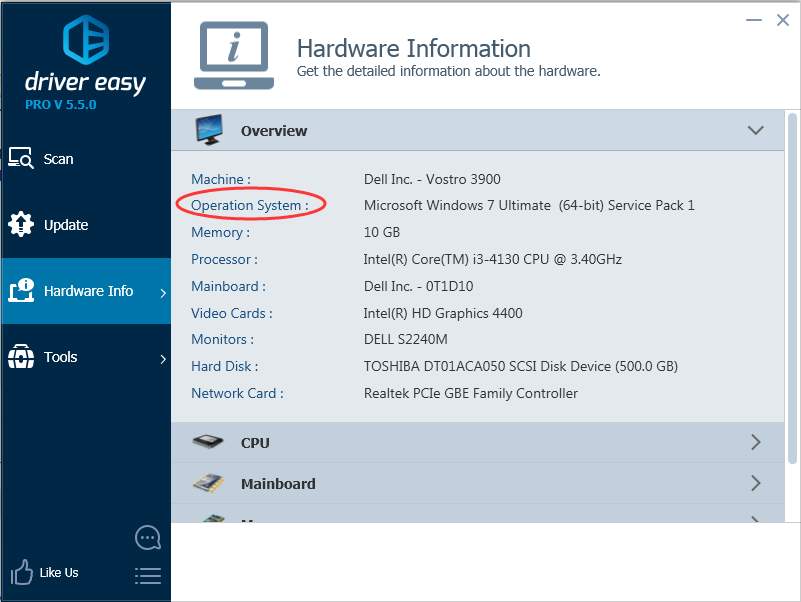Open the Tools submenu arrow

tap(162, 358)
